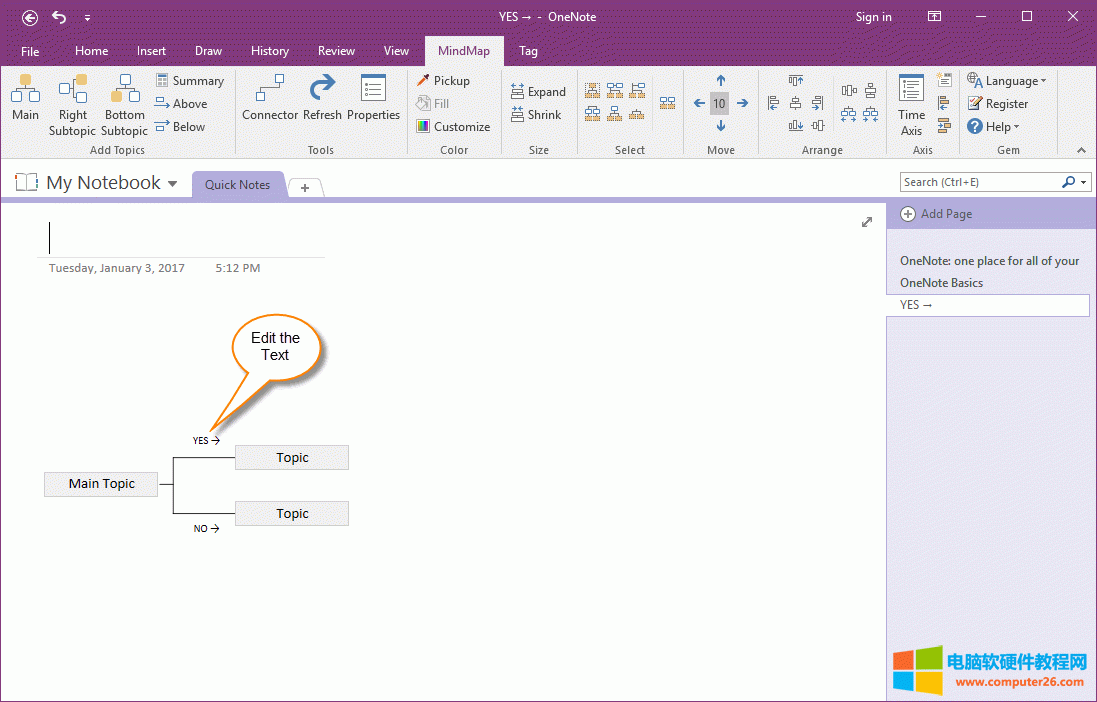Image resolution: width=1097 pixels, height=702 pixels.
Task: Open the Time Axis tool
Action: point(911,104)
